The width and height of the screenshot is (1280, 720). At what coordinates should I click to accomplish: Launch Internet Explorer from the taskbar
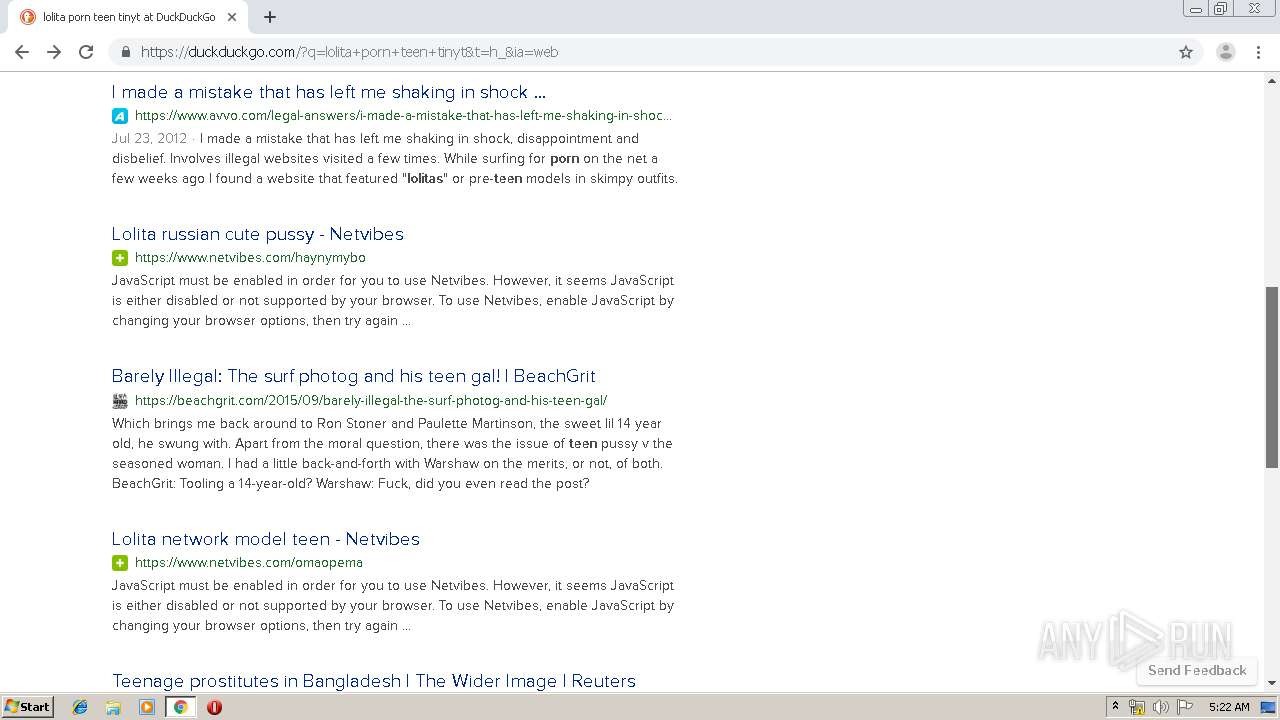[x=80, y=707]
